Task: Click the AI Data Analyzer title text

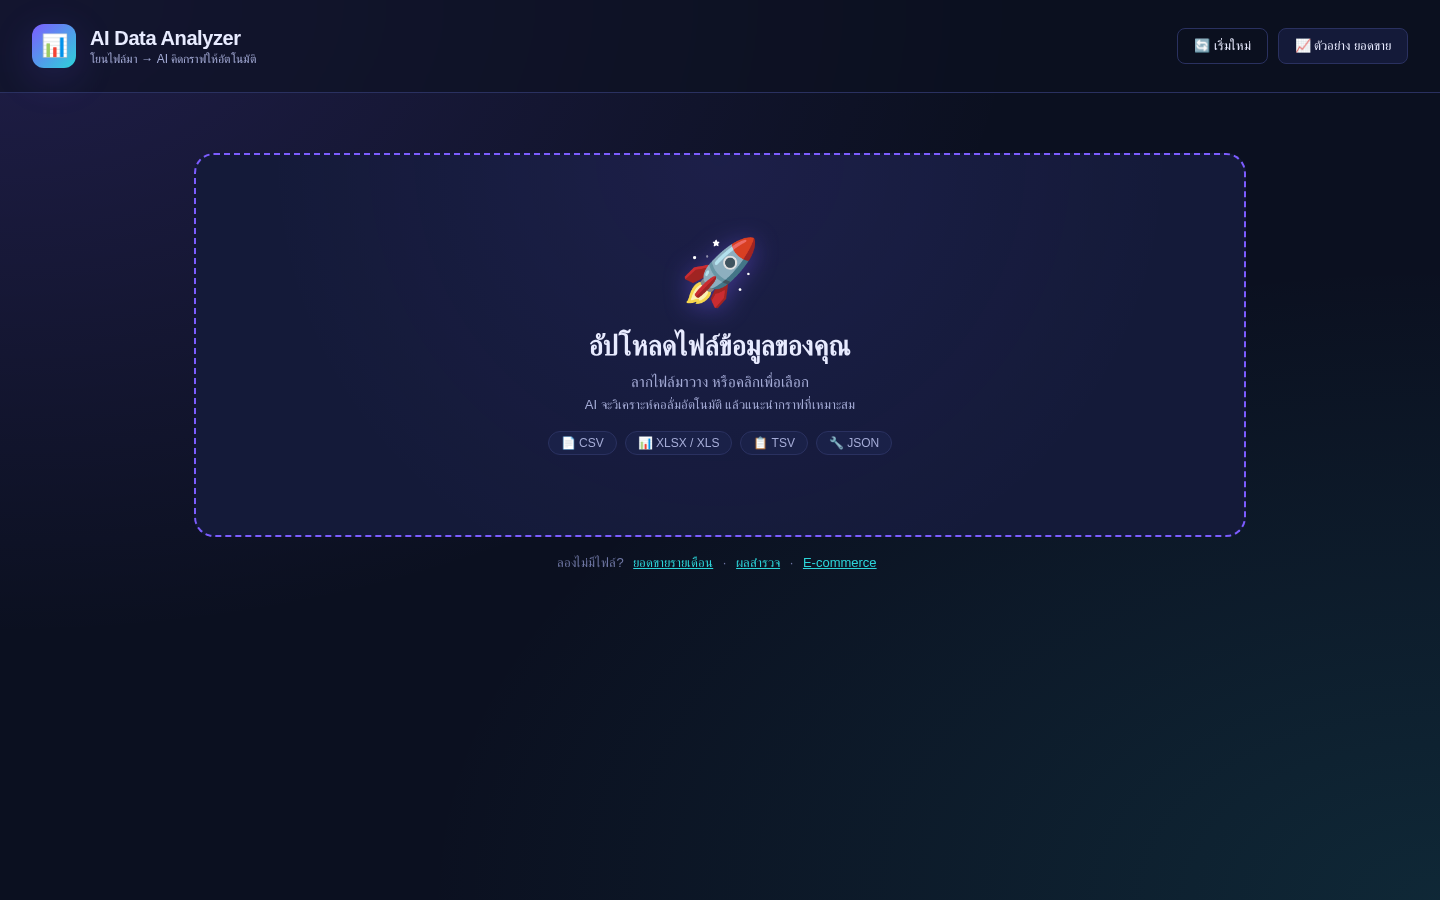Action: pyautogui.click(x=165, y=38)
